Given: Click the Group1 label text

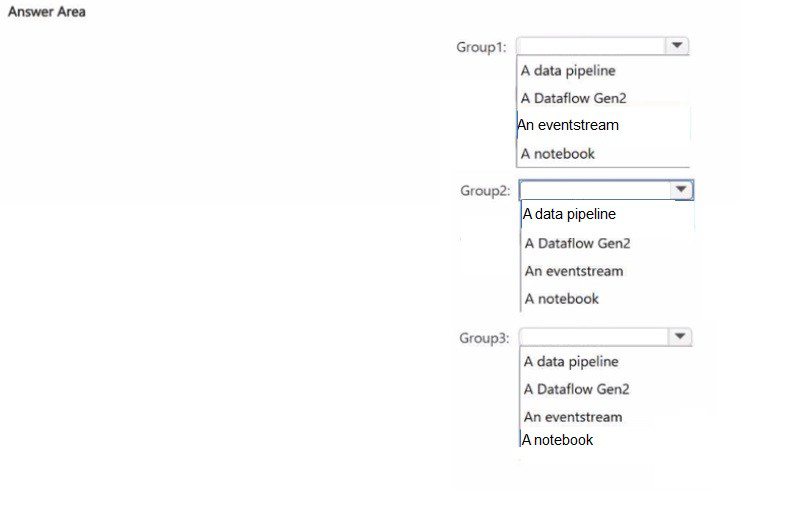Looking at the screenshot, I should tap(481, 47).
